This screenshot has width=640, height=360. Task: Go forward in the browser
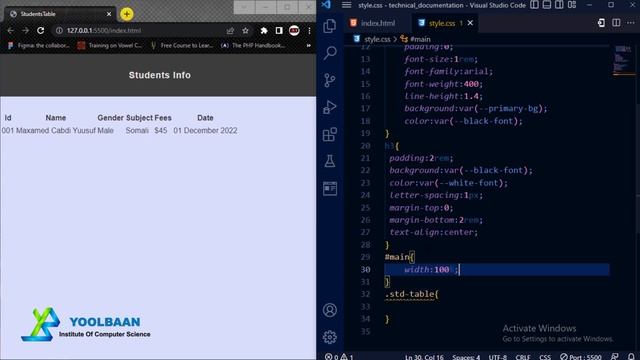click(25, 31)
